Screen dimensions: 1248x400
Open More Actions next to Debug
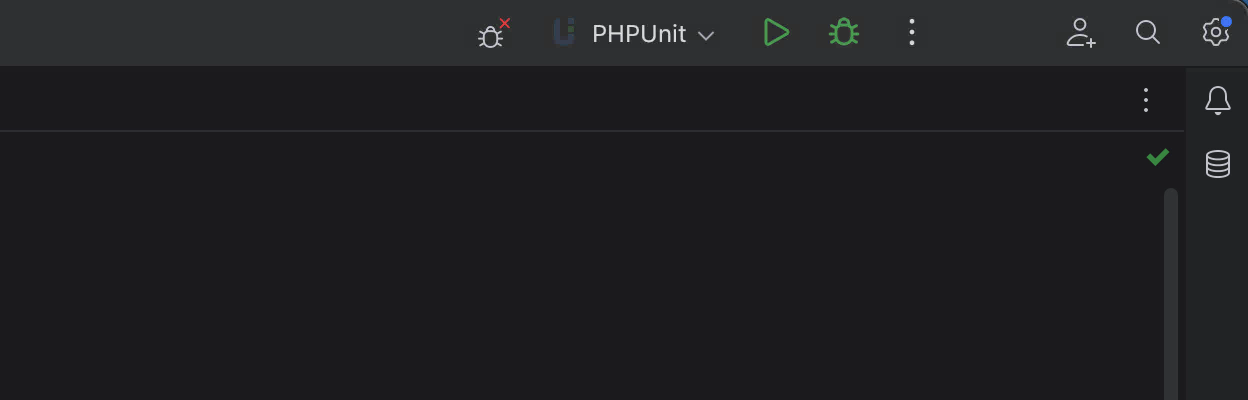pyautogui.click(x=911, y=33)
